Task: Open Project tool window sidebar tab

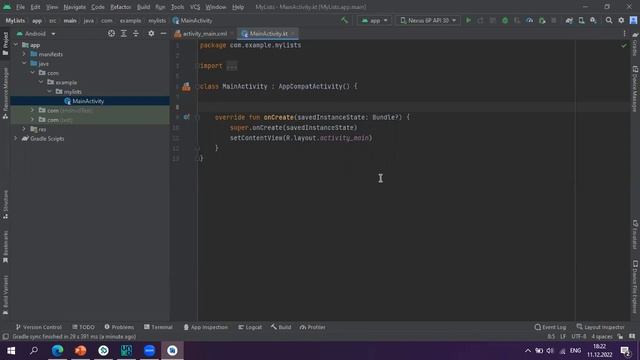Action: click(x=5, y=43)
